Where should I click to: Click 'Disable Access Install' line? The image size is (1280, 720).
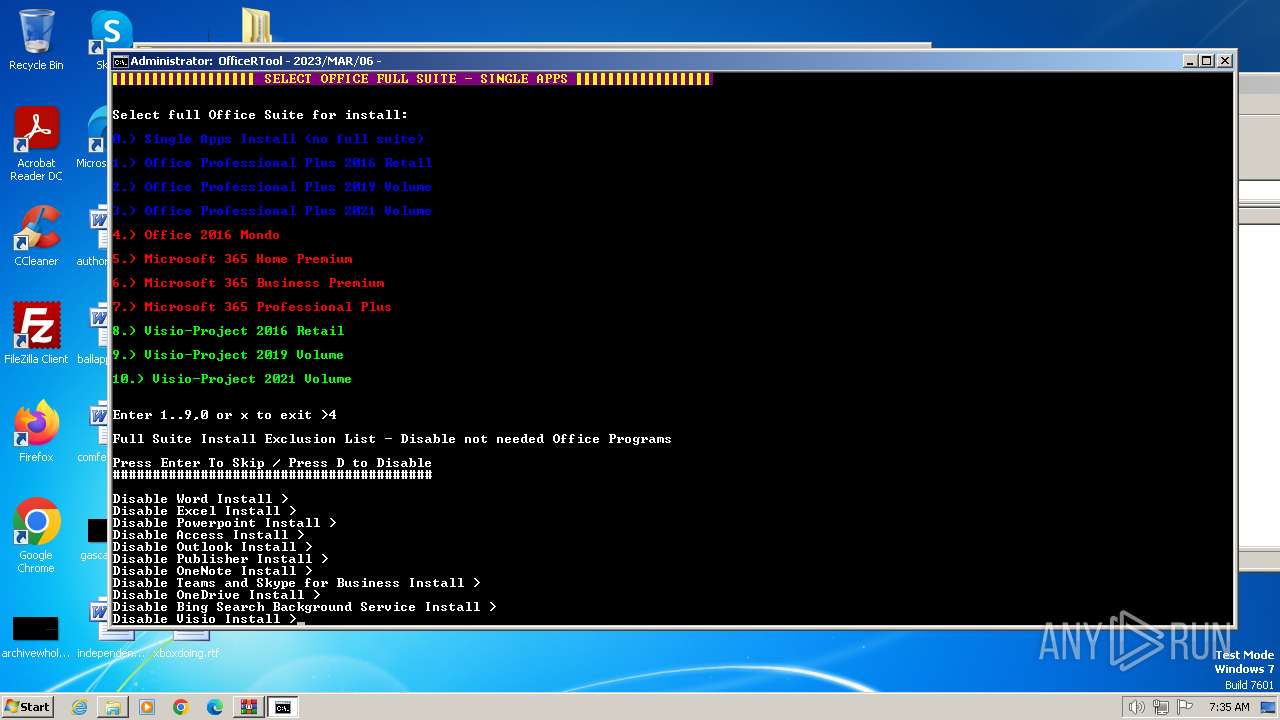pos(208,535)
